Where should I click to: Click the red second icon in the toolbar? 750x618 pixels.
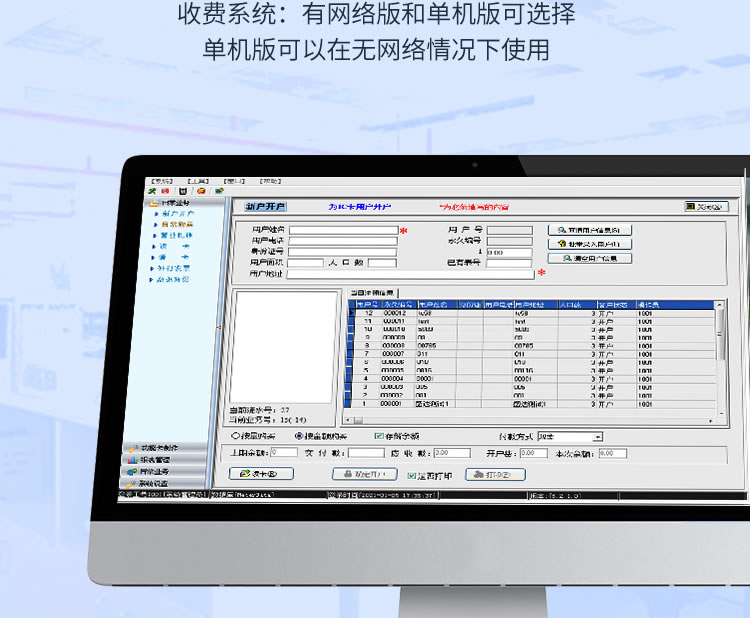pyautogui.click(x=165, y=190)
